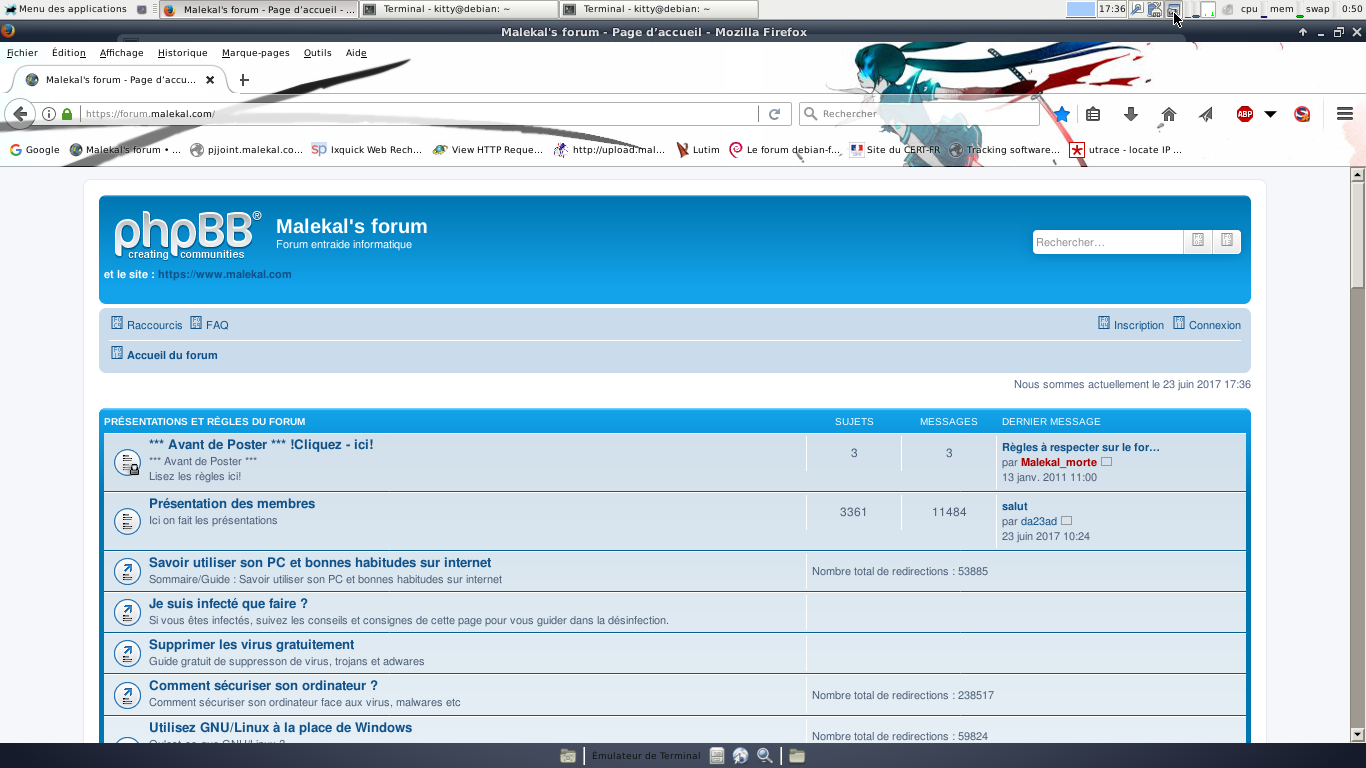Click redirect icon for Je suis infecté

tap(127, 612)
